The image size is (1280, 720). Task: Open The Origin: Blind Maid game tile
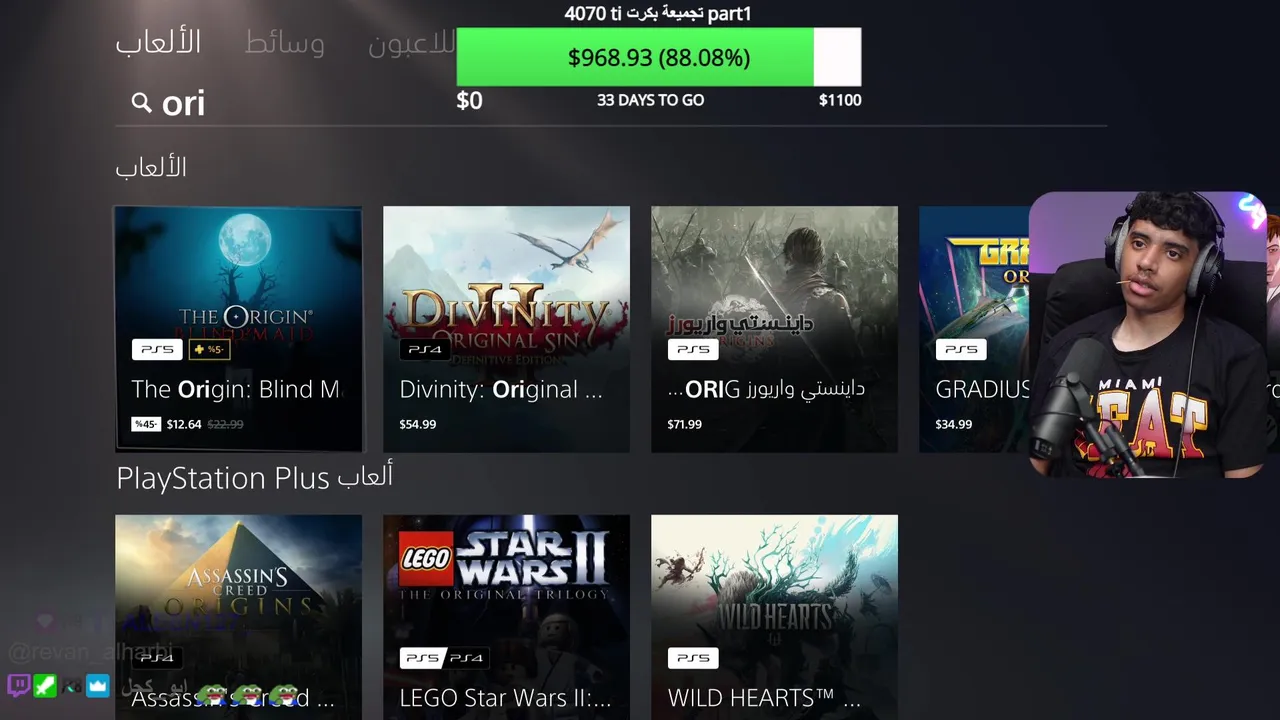pos(238,329)
